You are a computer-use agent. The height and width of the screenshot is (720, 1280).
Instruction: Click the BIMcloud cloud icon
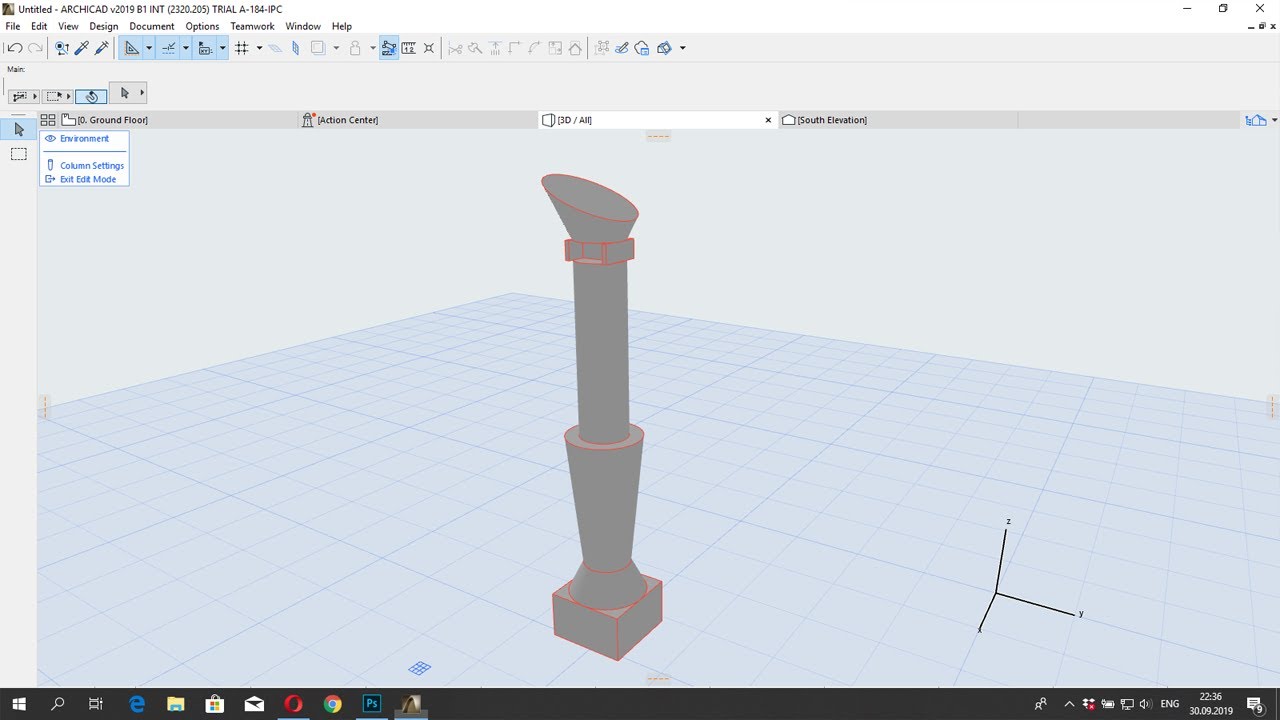(642, 48)
